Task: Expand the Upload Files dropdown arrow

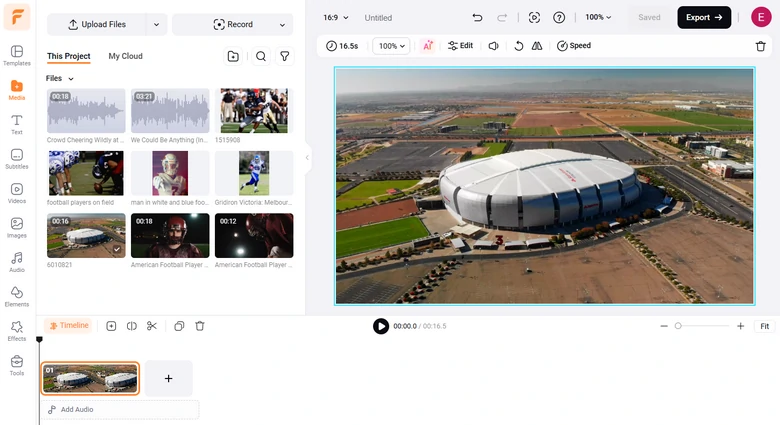Action: pos(156,24)
